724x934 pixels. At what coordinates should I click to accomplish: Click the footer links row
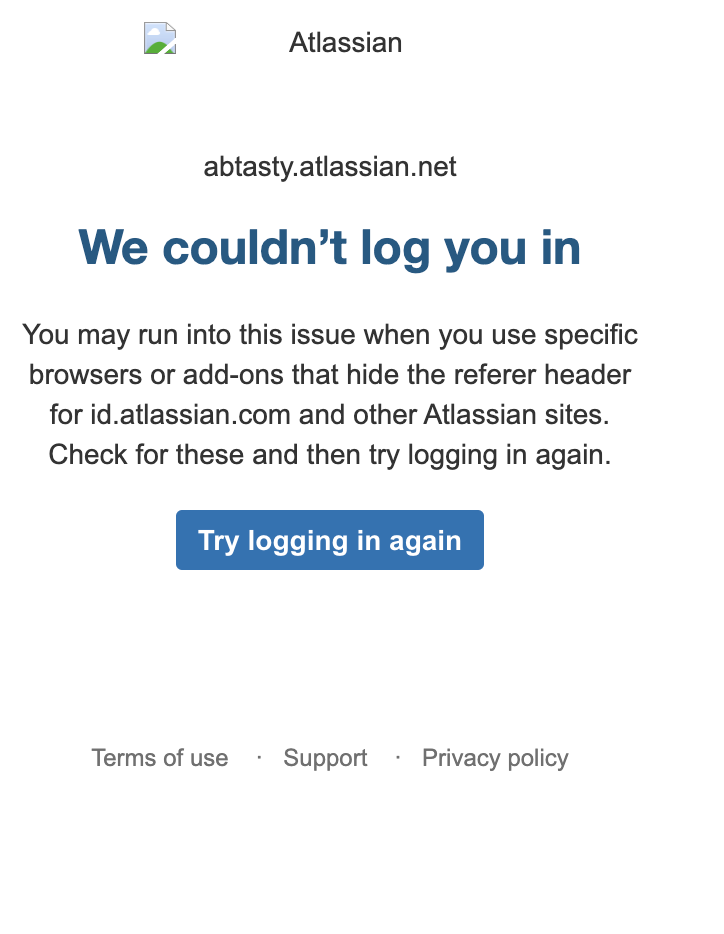click(x=329, y=758)
